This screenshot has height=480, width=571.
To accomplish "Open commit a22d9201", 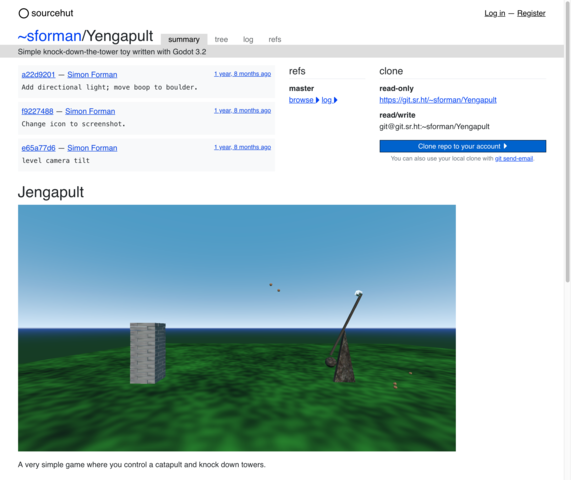I will pos(38,75).
